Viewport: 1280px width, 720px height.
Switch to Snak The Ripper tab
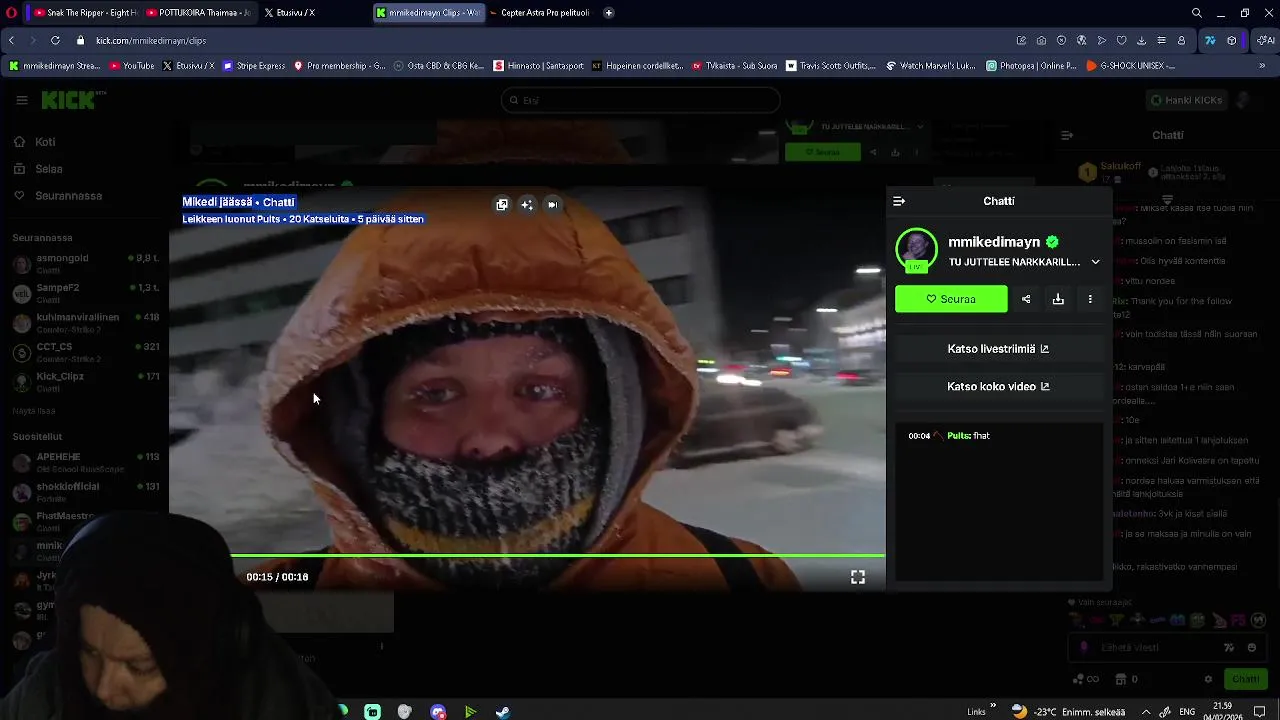[84, 13]
